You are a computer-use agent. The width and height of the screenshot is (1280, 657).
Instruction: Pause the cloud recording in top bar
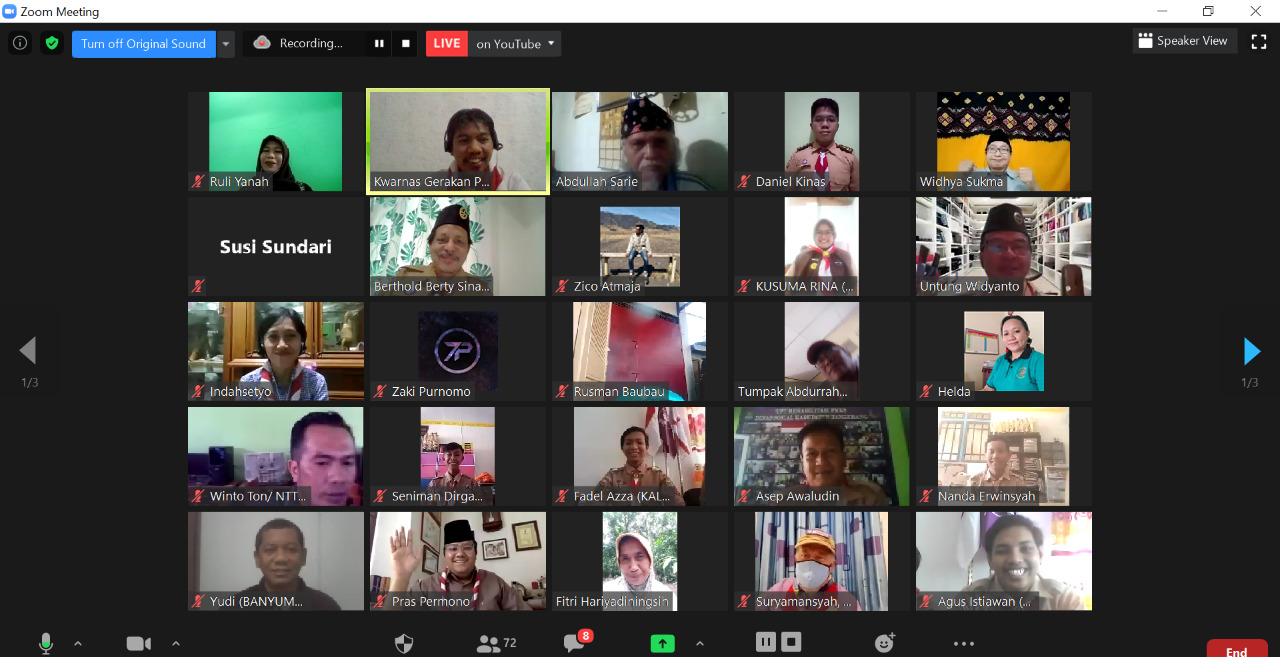379,43
